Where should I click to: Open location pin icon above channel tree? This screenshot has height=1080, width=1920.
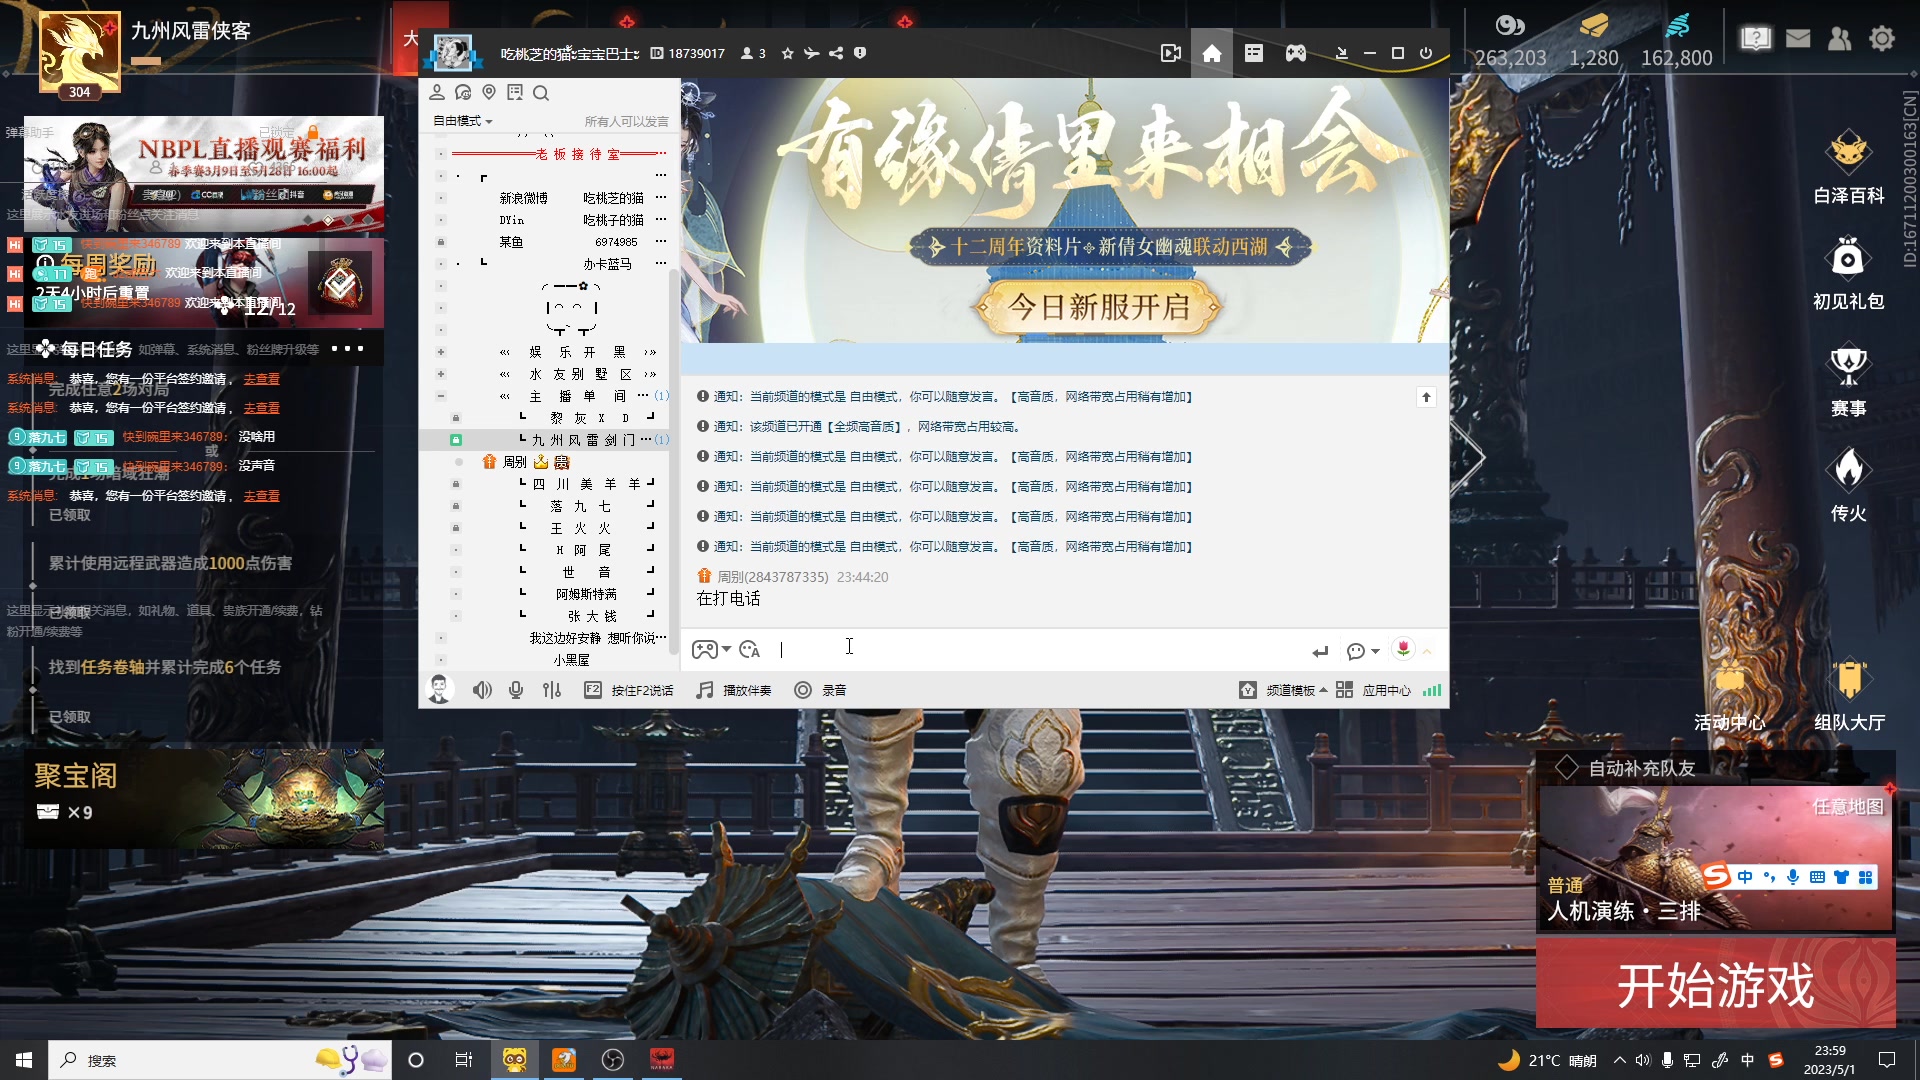pyautogui.click(x=489, y=93)
